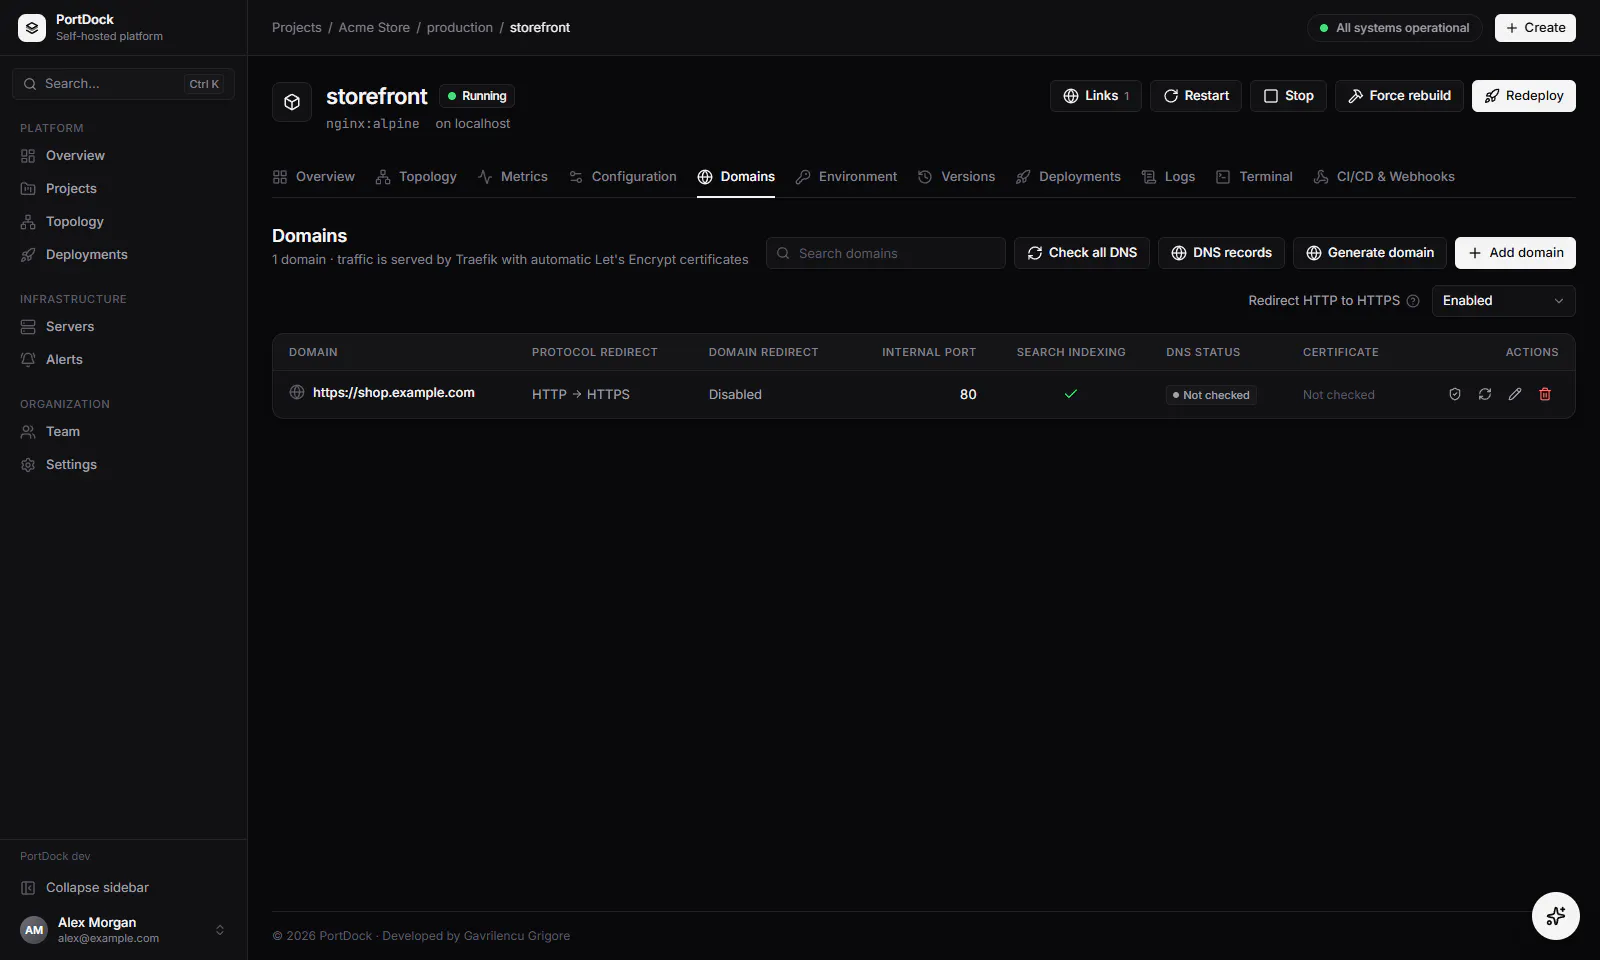1600x960 pixels.
Task: Click the storefront cube service icon
Action: click(x=292, y=102)
